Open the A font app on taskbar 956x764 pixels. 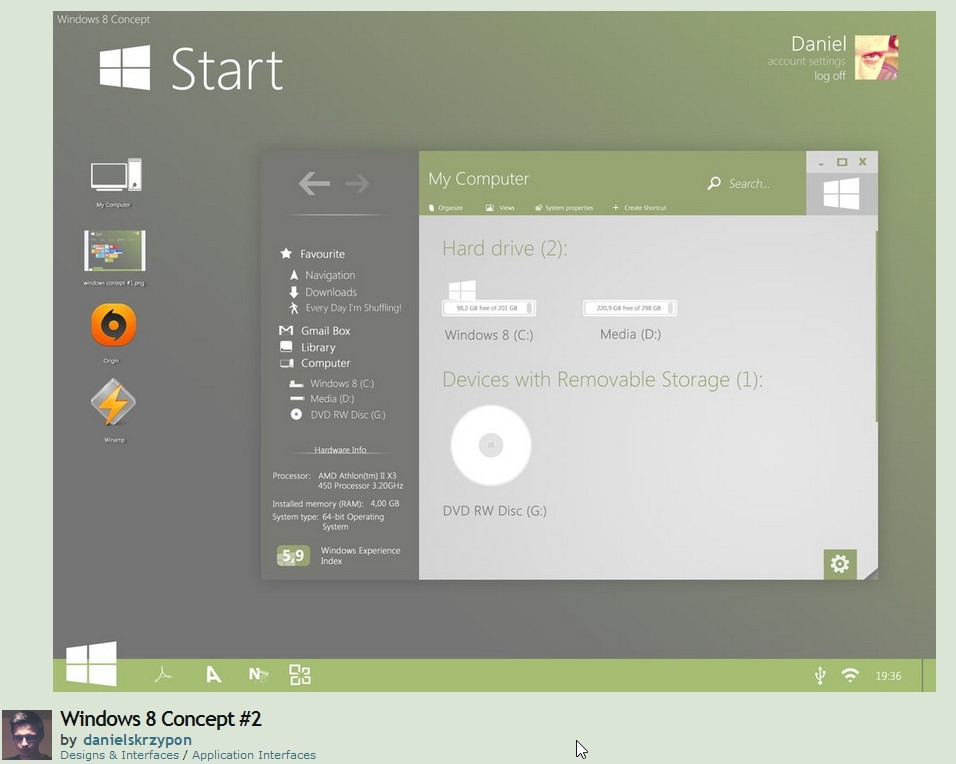213,674
